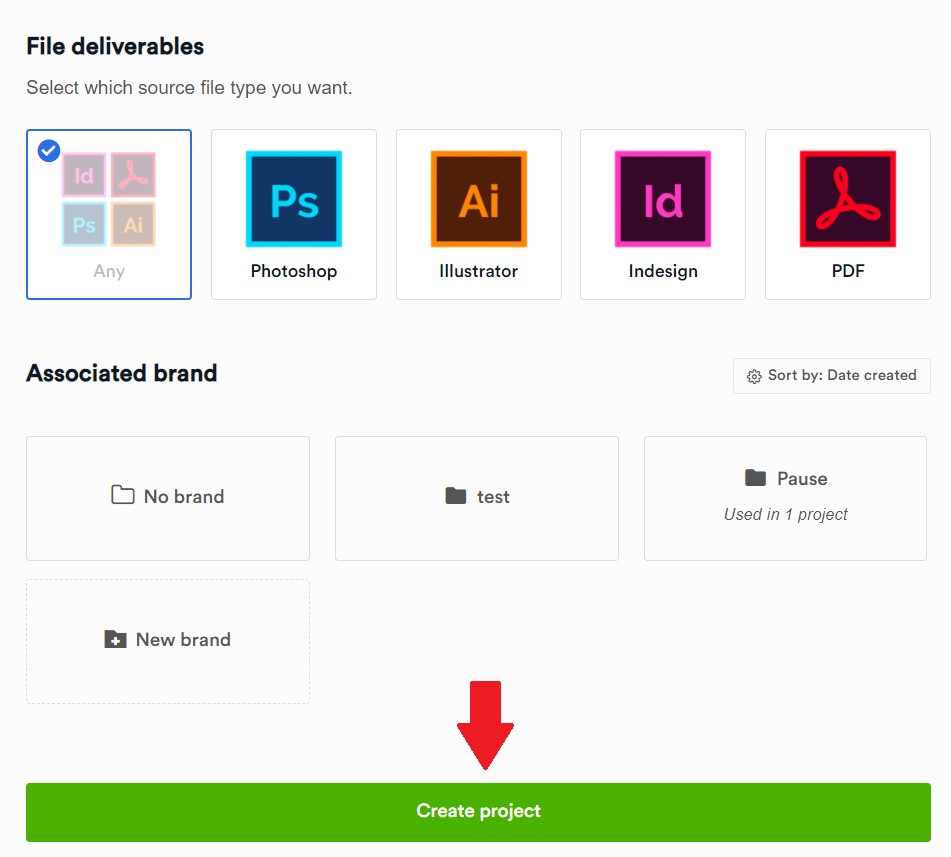
Task: Click the 'PDF' label text
Action: pyautogui.click(x=848, y=271)
